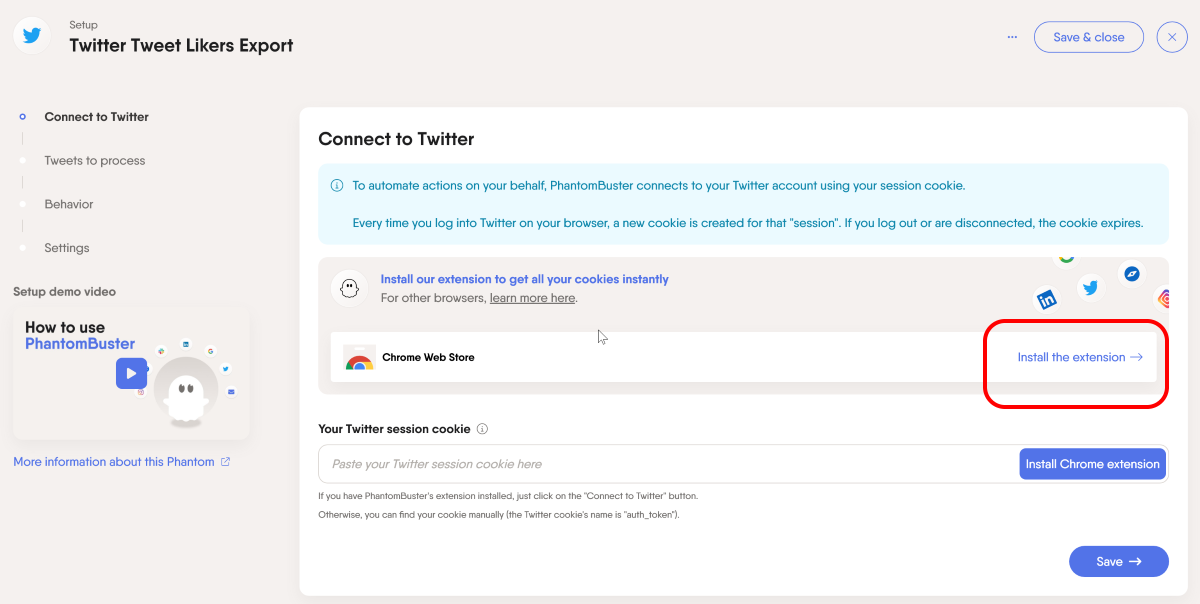Image resolution: width=1200 pixels, height=604 pixels.
Task: Click the info icon beside session cookie label
Action: click(482, 429)
